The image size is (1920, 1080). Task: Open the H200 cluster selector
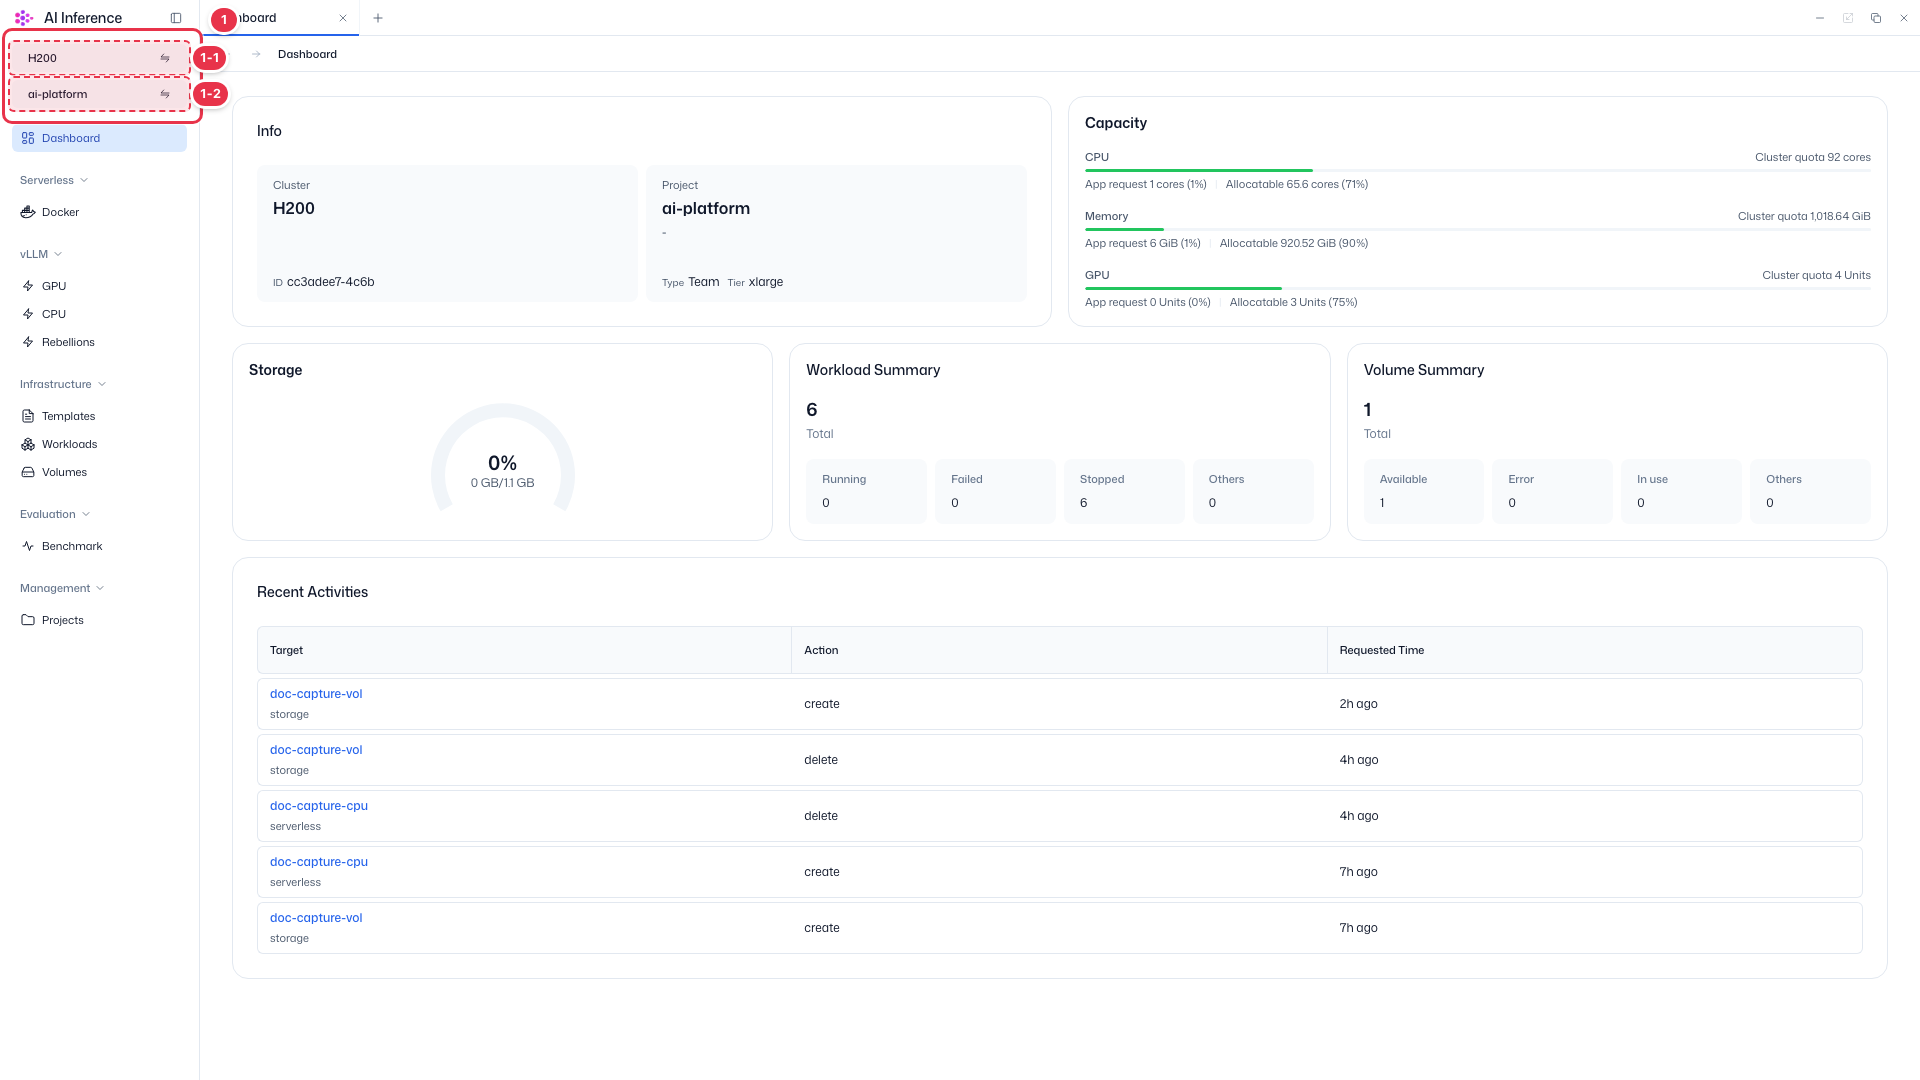(99, 58)
